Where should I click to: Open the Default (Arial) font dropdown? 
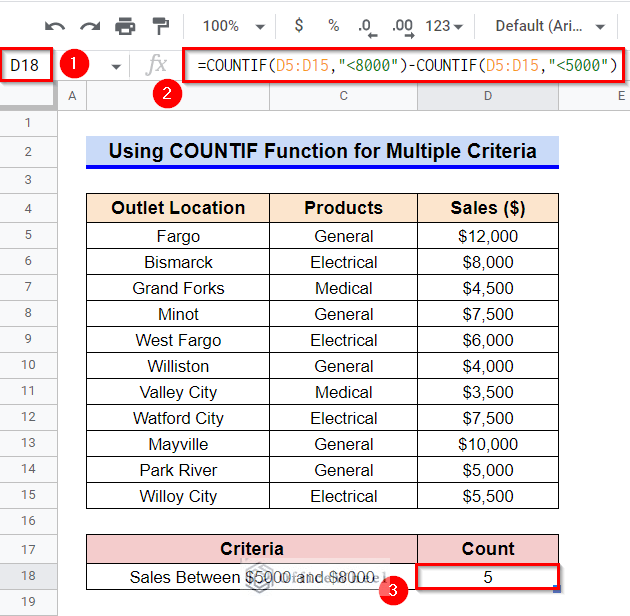[x=550, y=27]
